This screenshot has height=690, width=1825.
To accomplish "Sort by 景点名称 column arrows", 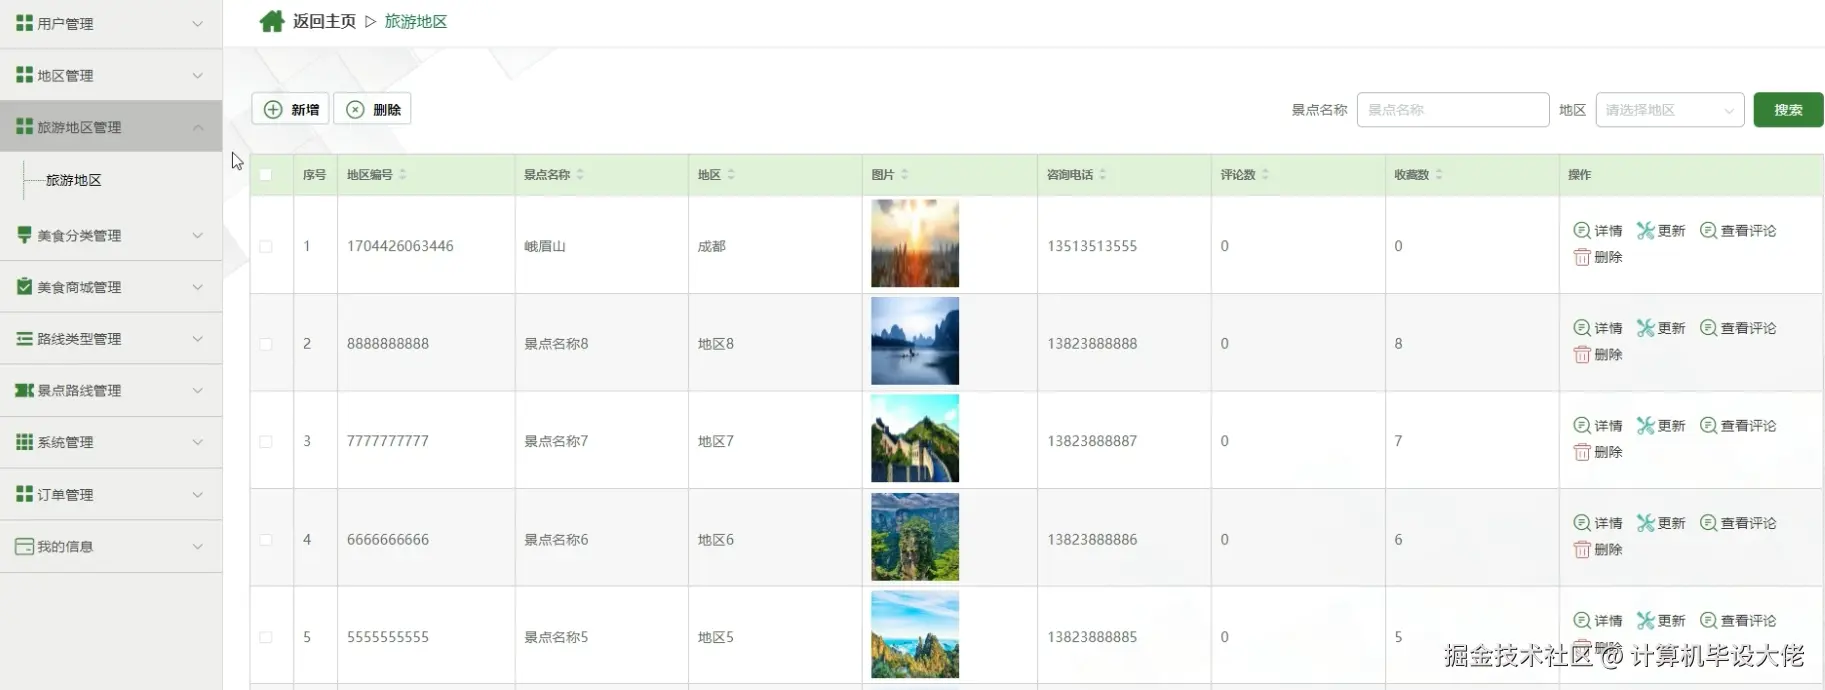I will tap(580, 174).
